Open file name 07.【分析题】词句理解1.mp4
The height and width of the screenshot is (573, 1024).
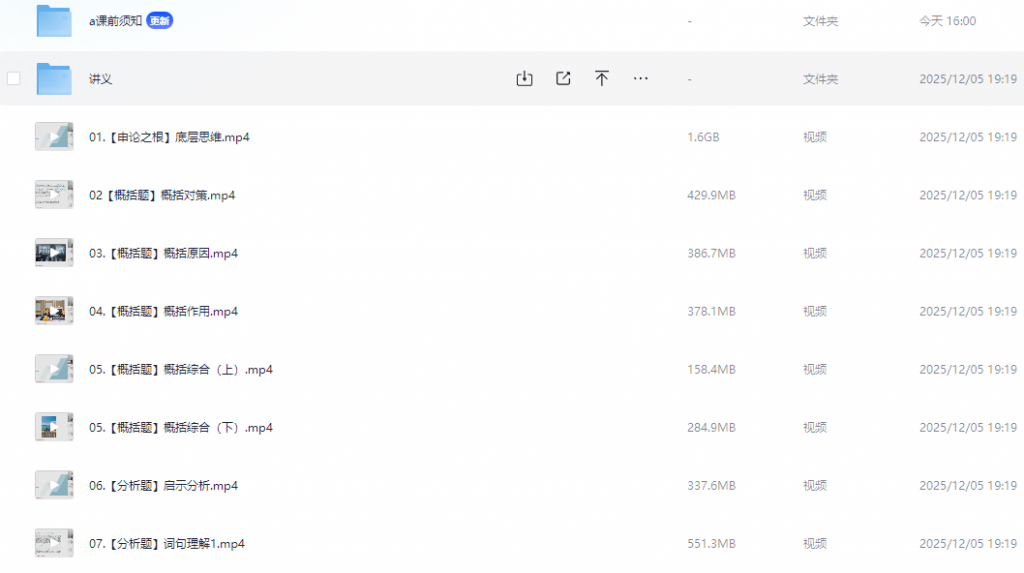point(166,544)
